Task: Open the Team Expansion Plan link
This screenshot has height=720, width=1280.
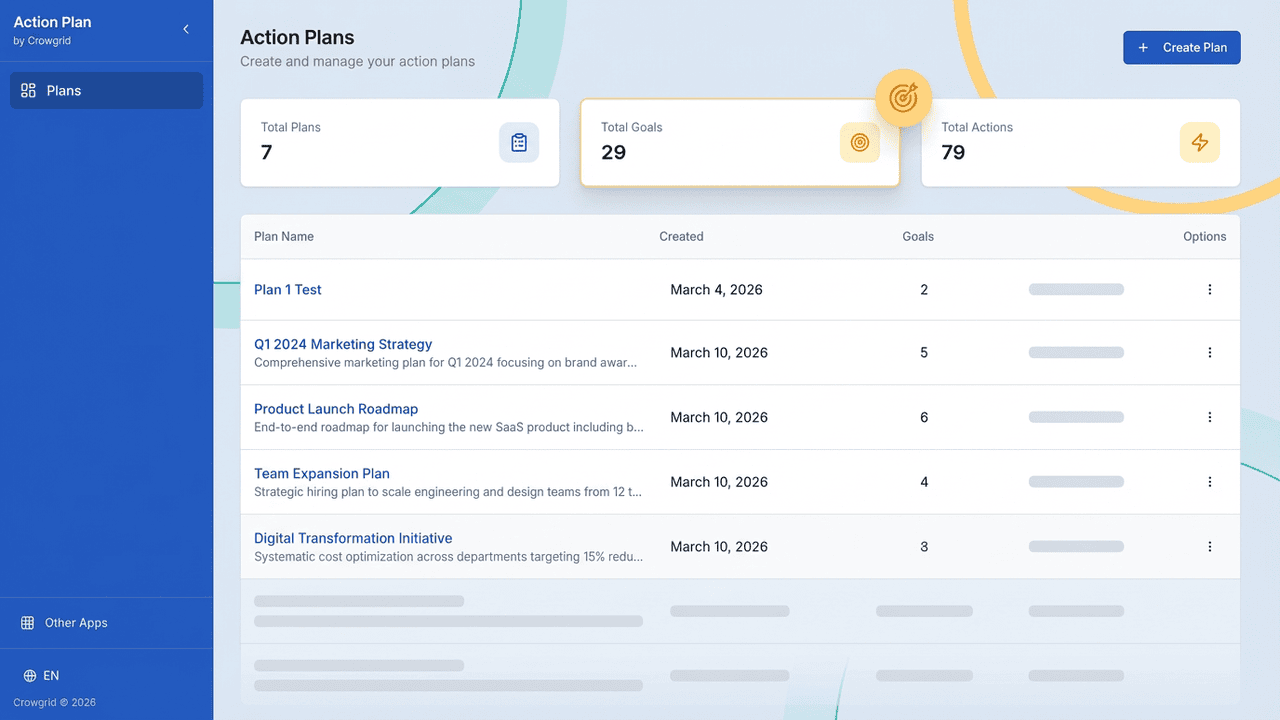Action: pos(322,474)
